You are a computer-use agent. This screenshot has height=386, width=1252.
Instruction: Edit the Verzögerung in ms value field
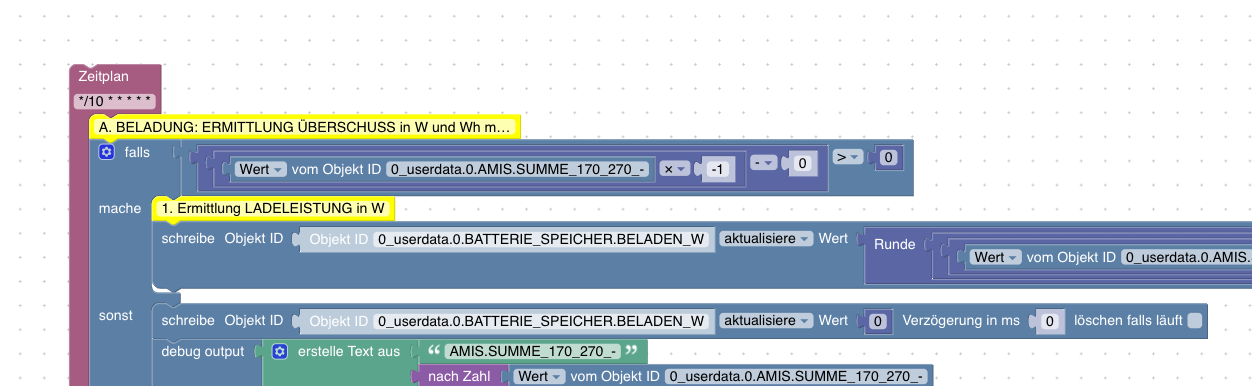tap(1049, 321)
